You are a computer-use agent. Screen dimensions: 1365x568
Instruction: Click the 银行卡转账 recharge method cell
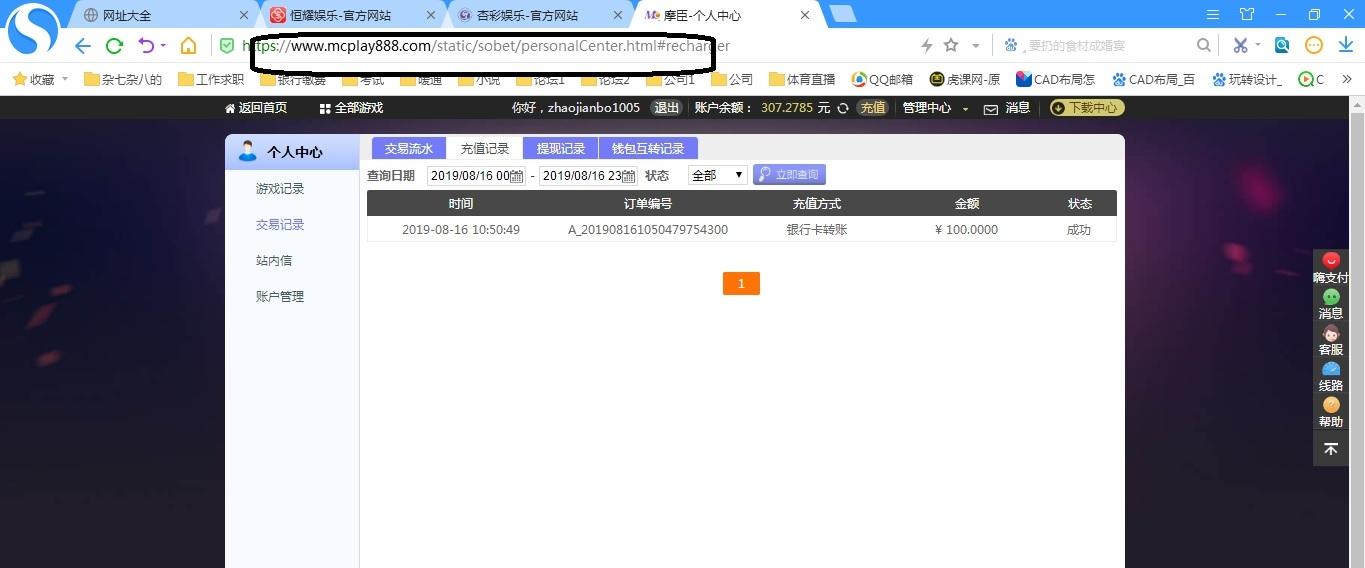[x=817, y=230]
